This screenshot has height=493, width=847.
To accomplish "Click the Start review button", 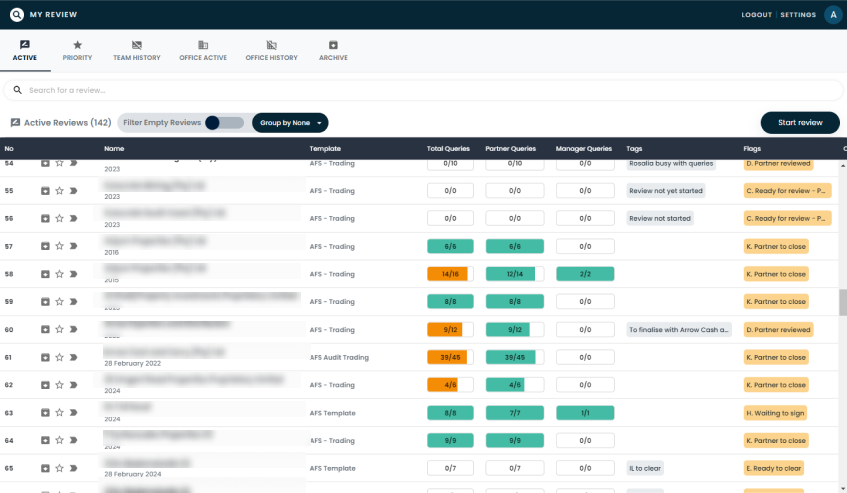I will point(799,122).
